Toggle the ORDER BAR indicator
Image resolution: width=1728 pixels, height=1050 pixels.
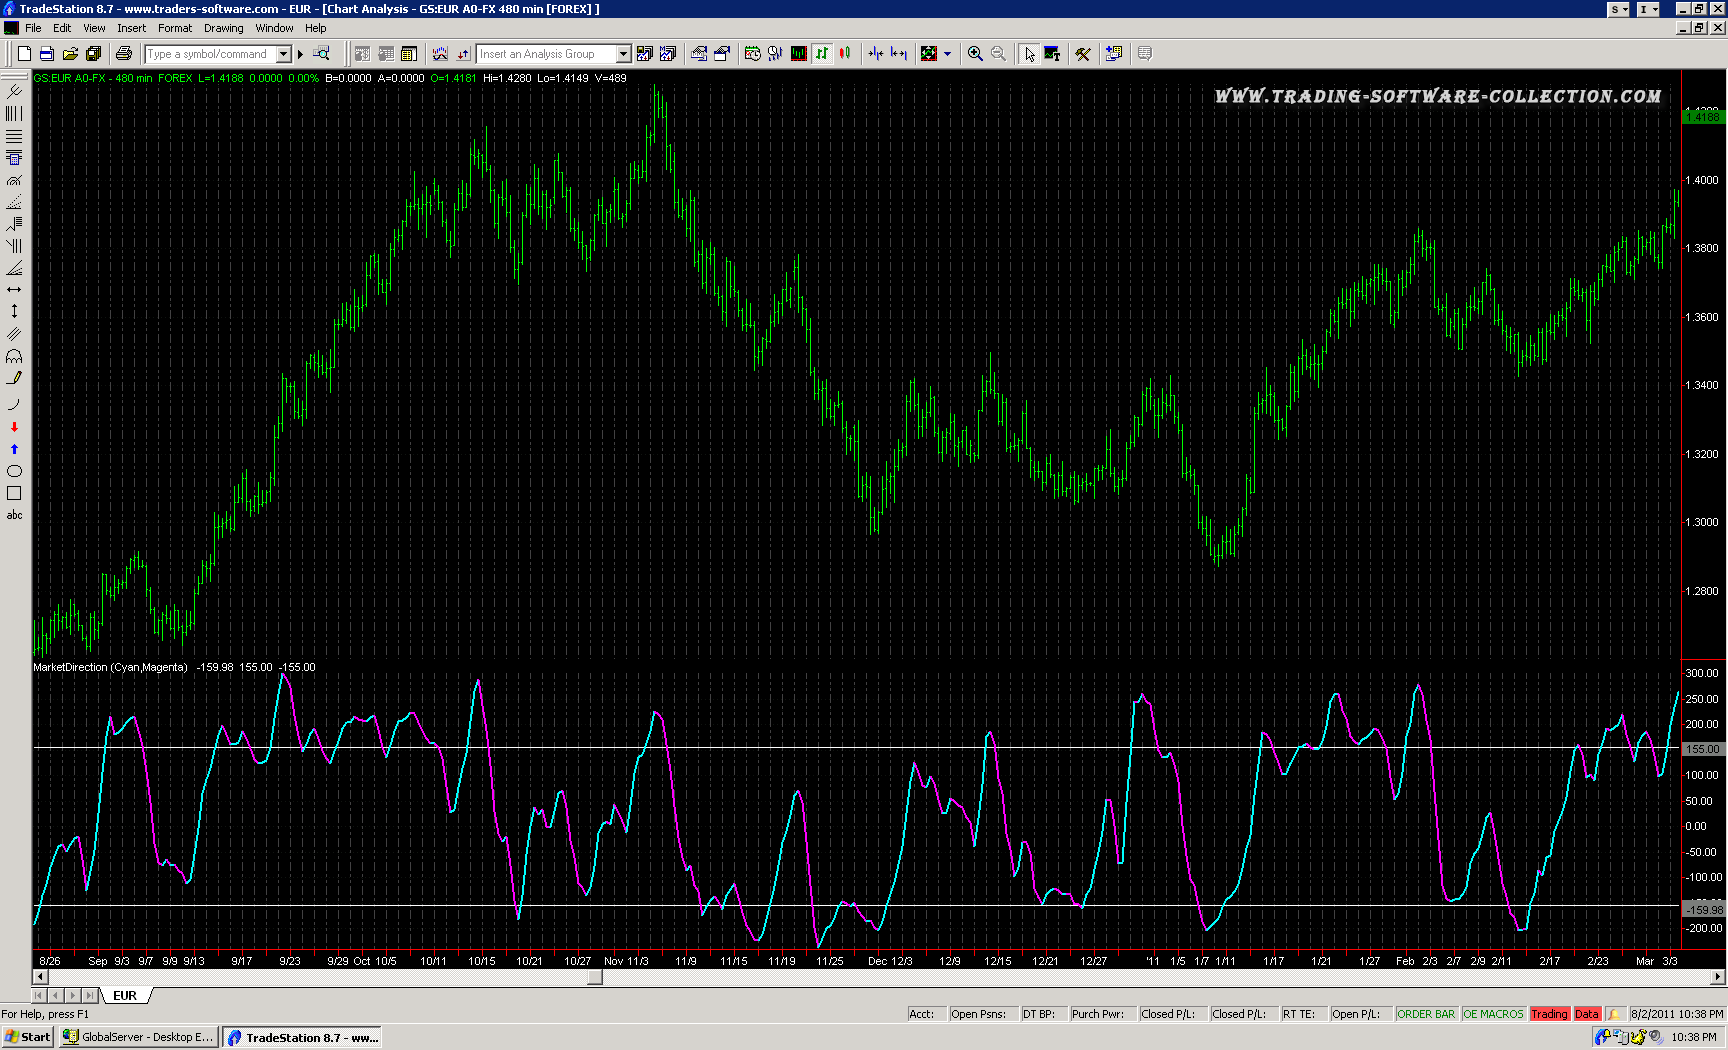click(x=1425, y=1014)
